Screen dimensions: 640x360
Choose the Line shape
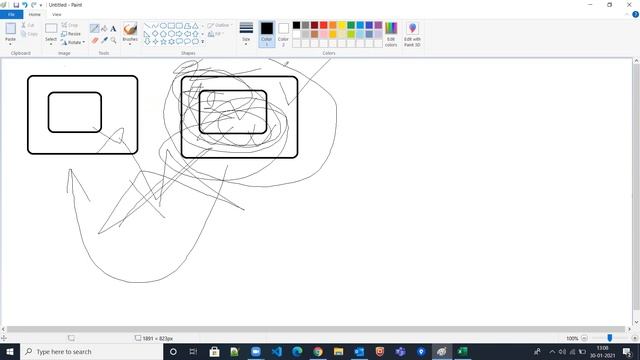[x=147, y=25]
